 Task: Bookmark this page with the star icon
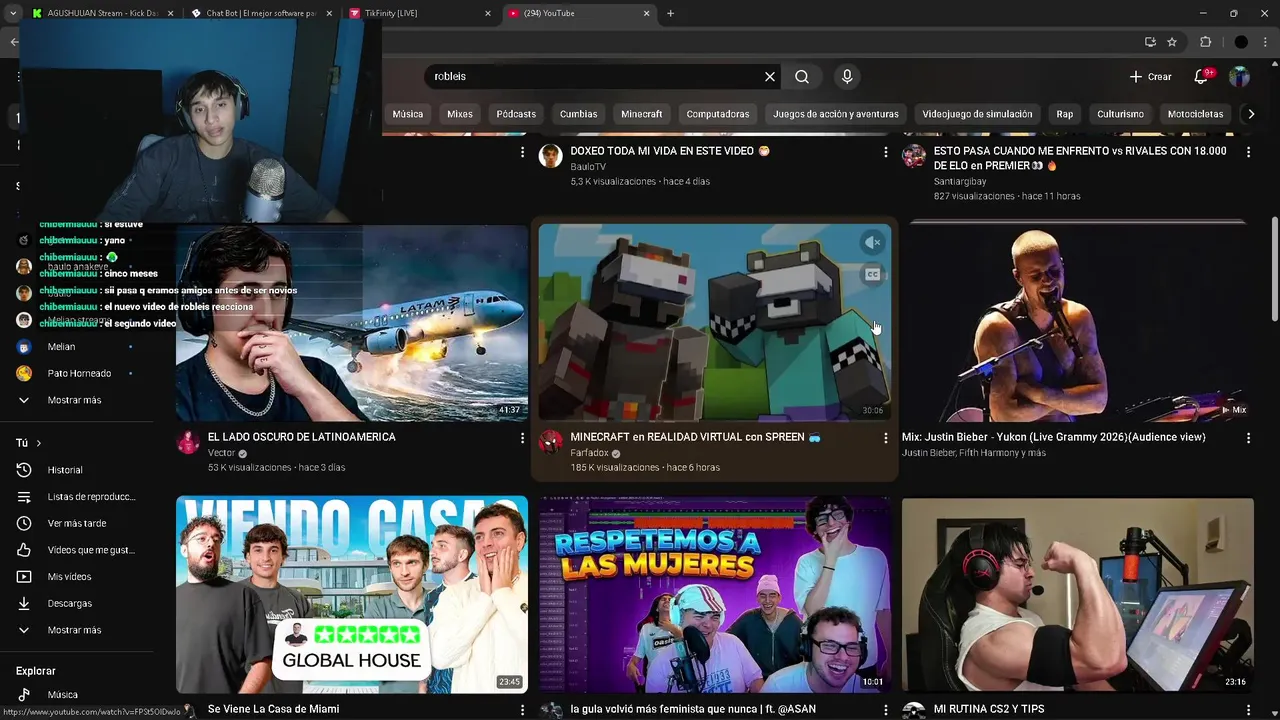pos(1172,42)
